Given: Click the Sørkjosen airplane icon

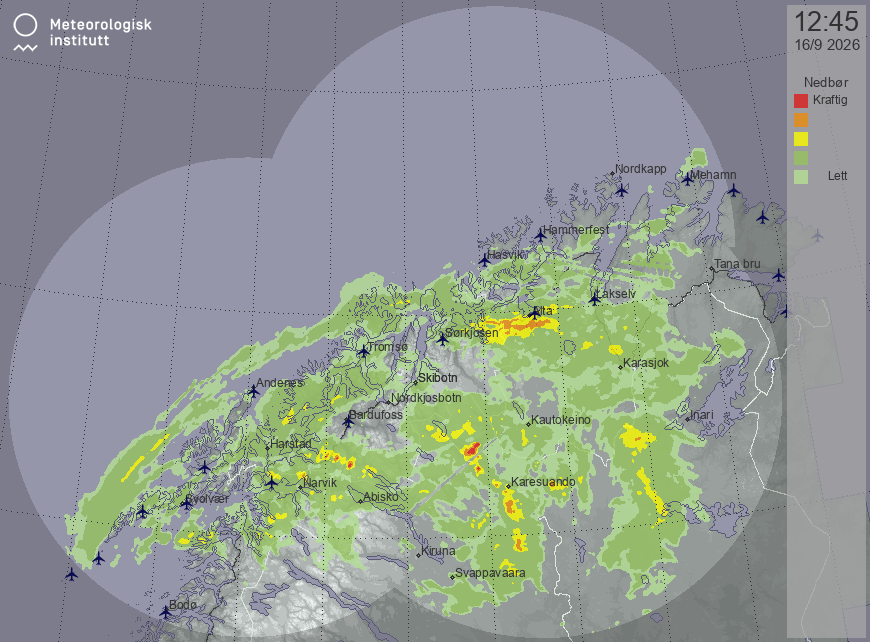Looking at the screenshot, I should (442, 338).
